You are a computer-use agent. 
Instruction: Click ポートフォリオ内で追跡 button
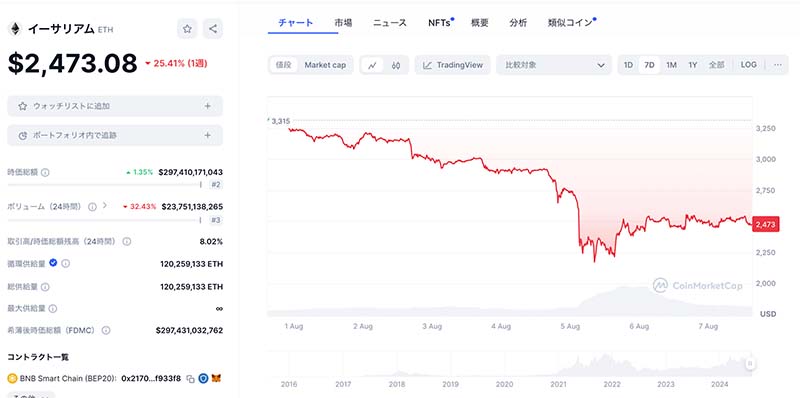(115, 135)
